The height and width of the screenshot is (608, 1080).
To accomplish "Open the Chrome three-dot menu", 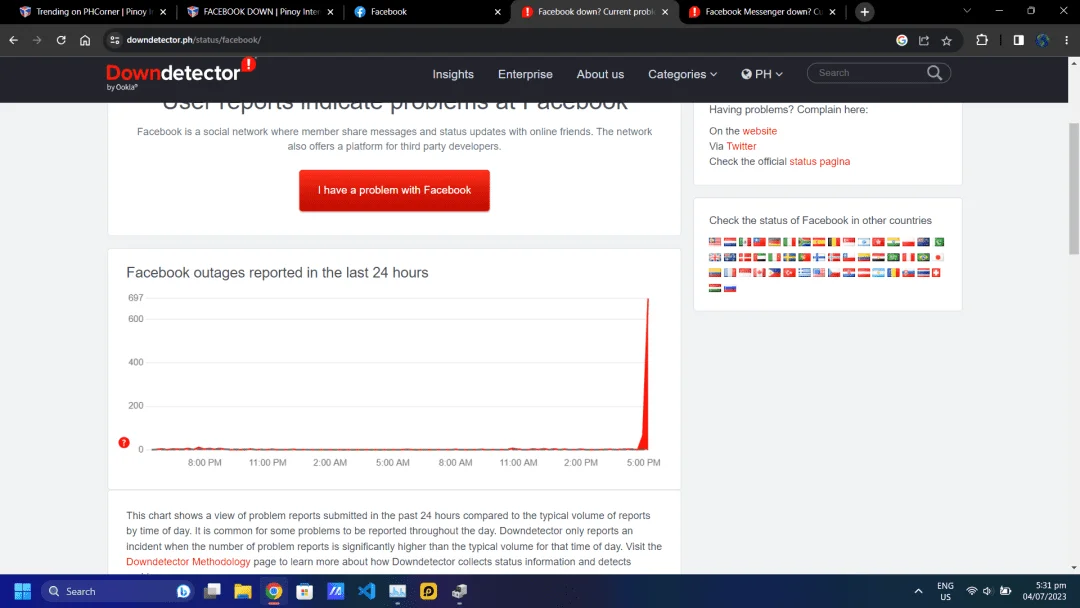I will [x=1066, y=40].
